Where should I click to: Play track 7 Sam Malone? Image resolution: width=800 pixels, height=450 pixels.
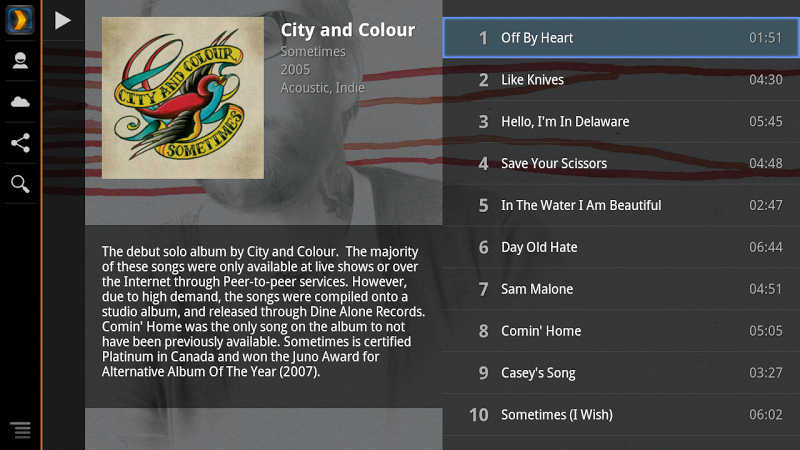[x=621, y=289]
